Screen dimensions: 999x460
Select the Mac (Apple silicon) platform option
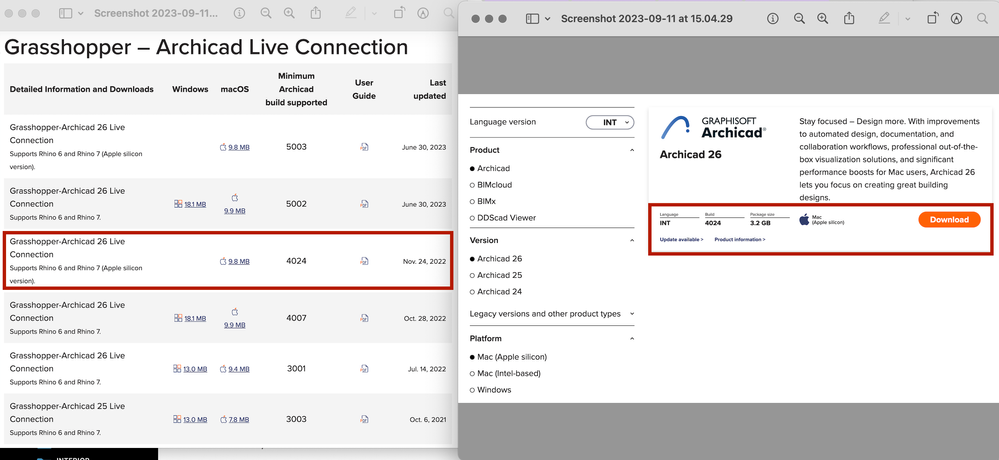coord(508,357)
